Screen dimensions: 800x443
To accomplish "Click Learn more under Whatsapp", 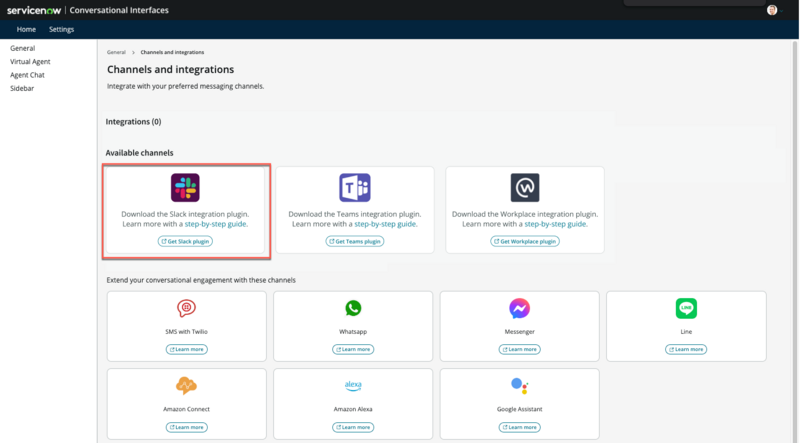I will click(353, 349).
